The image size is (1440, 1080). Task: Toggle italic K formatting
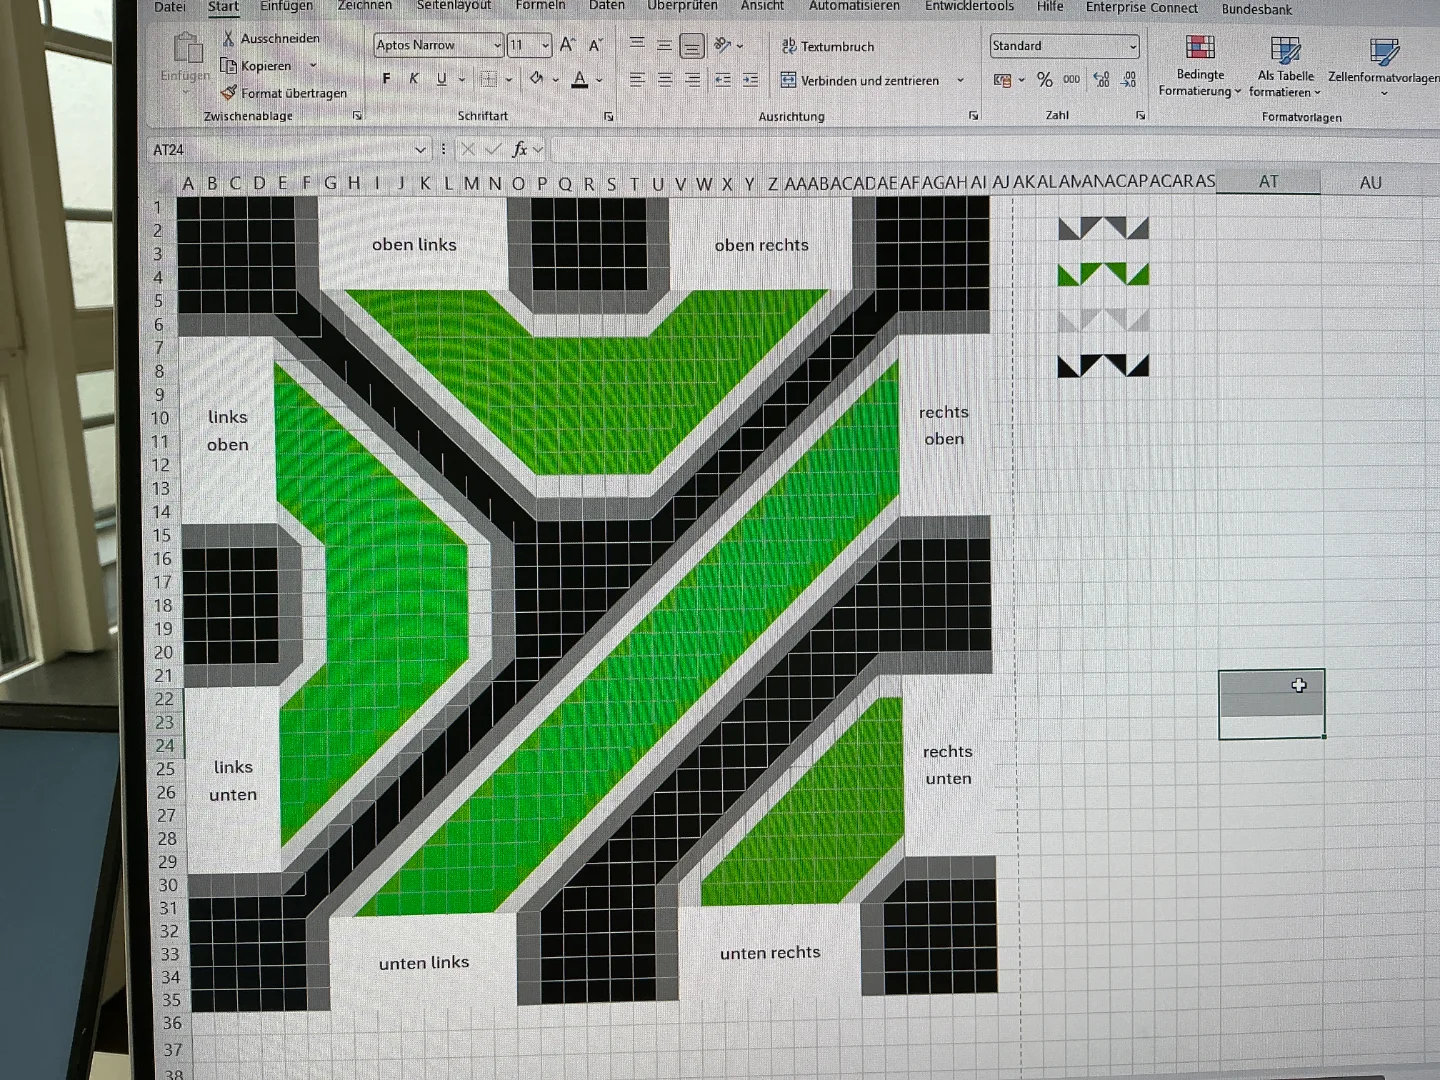tap(414, 78)
